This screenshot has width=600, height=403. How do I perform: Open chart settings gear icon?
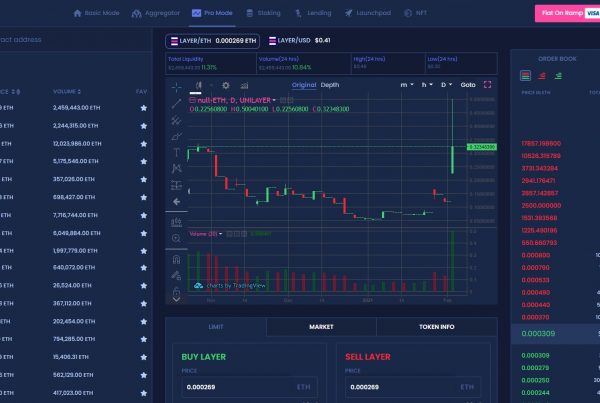pyautogui.click(x=225, y=86)
